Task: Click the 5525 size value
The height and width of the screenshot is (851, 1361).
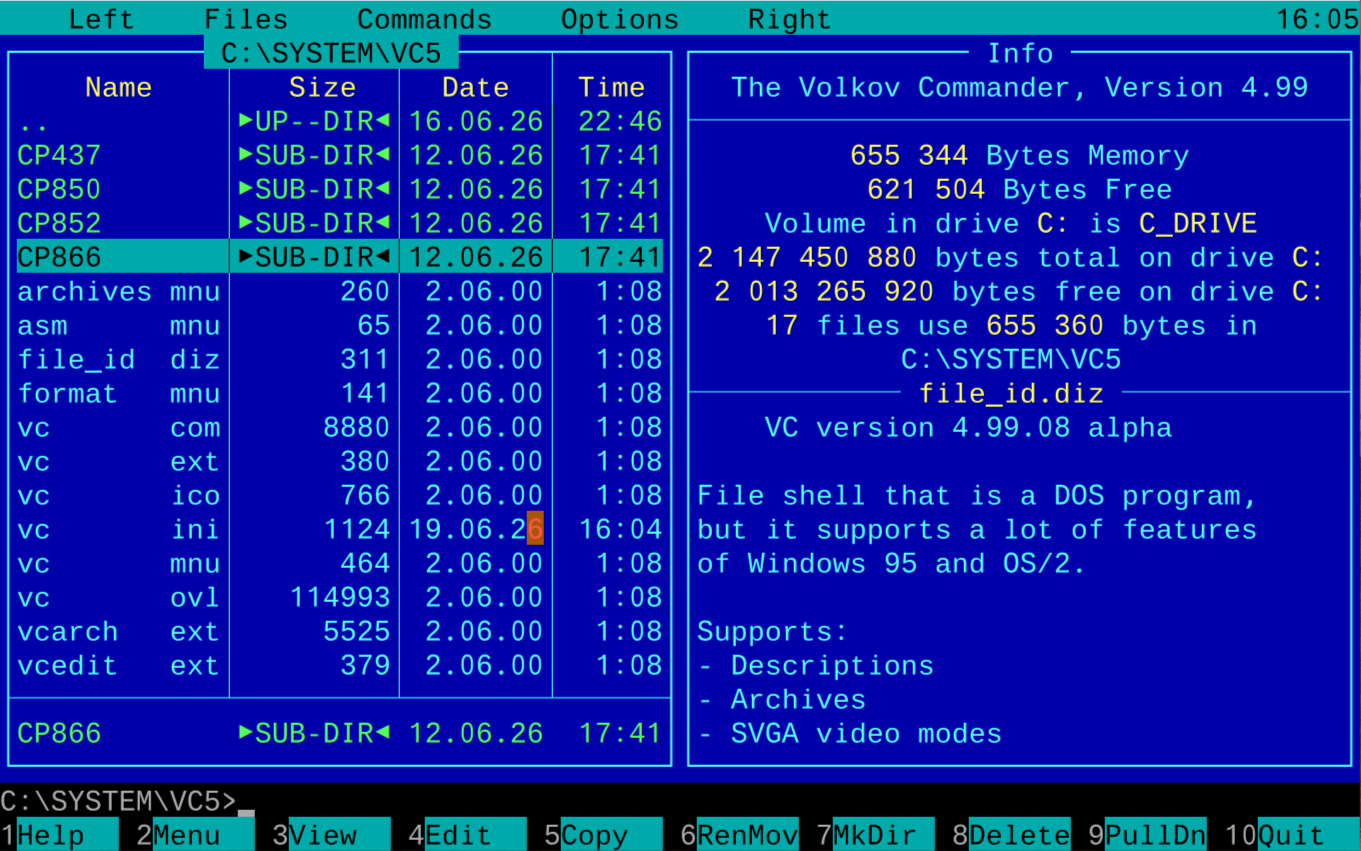Action: (x=356, y=632)
